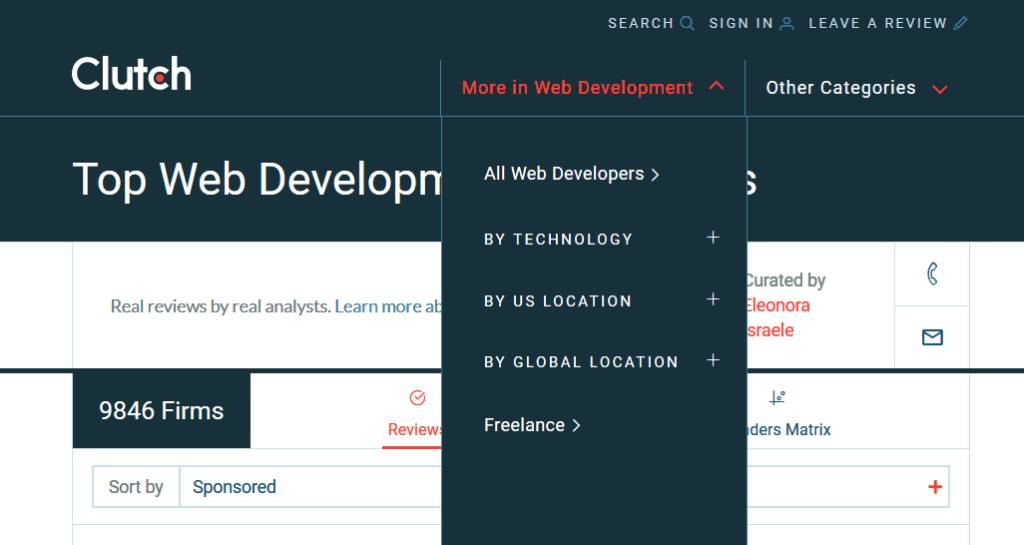Click the Sort by label
Image resolution: width=1024 pixels, height=545 pixels.
click(136, 487)
